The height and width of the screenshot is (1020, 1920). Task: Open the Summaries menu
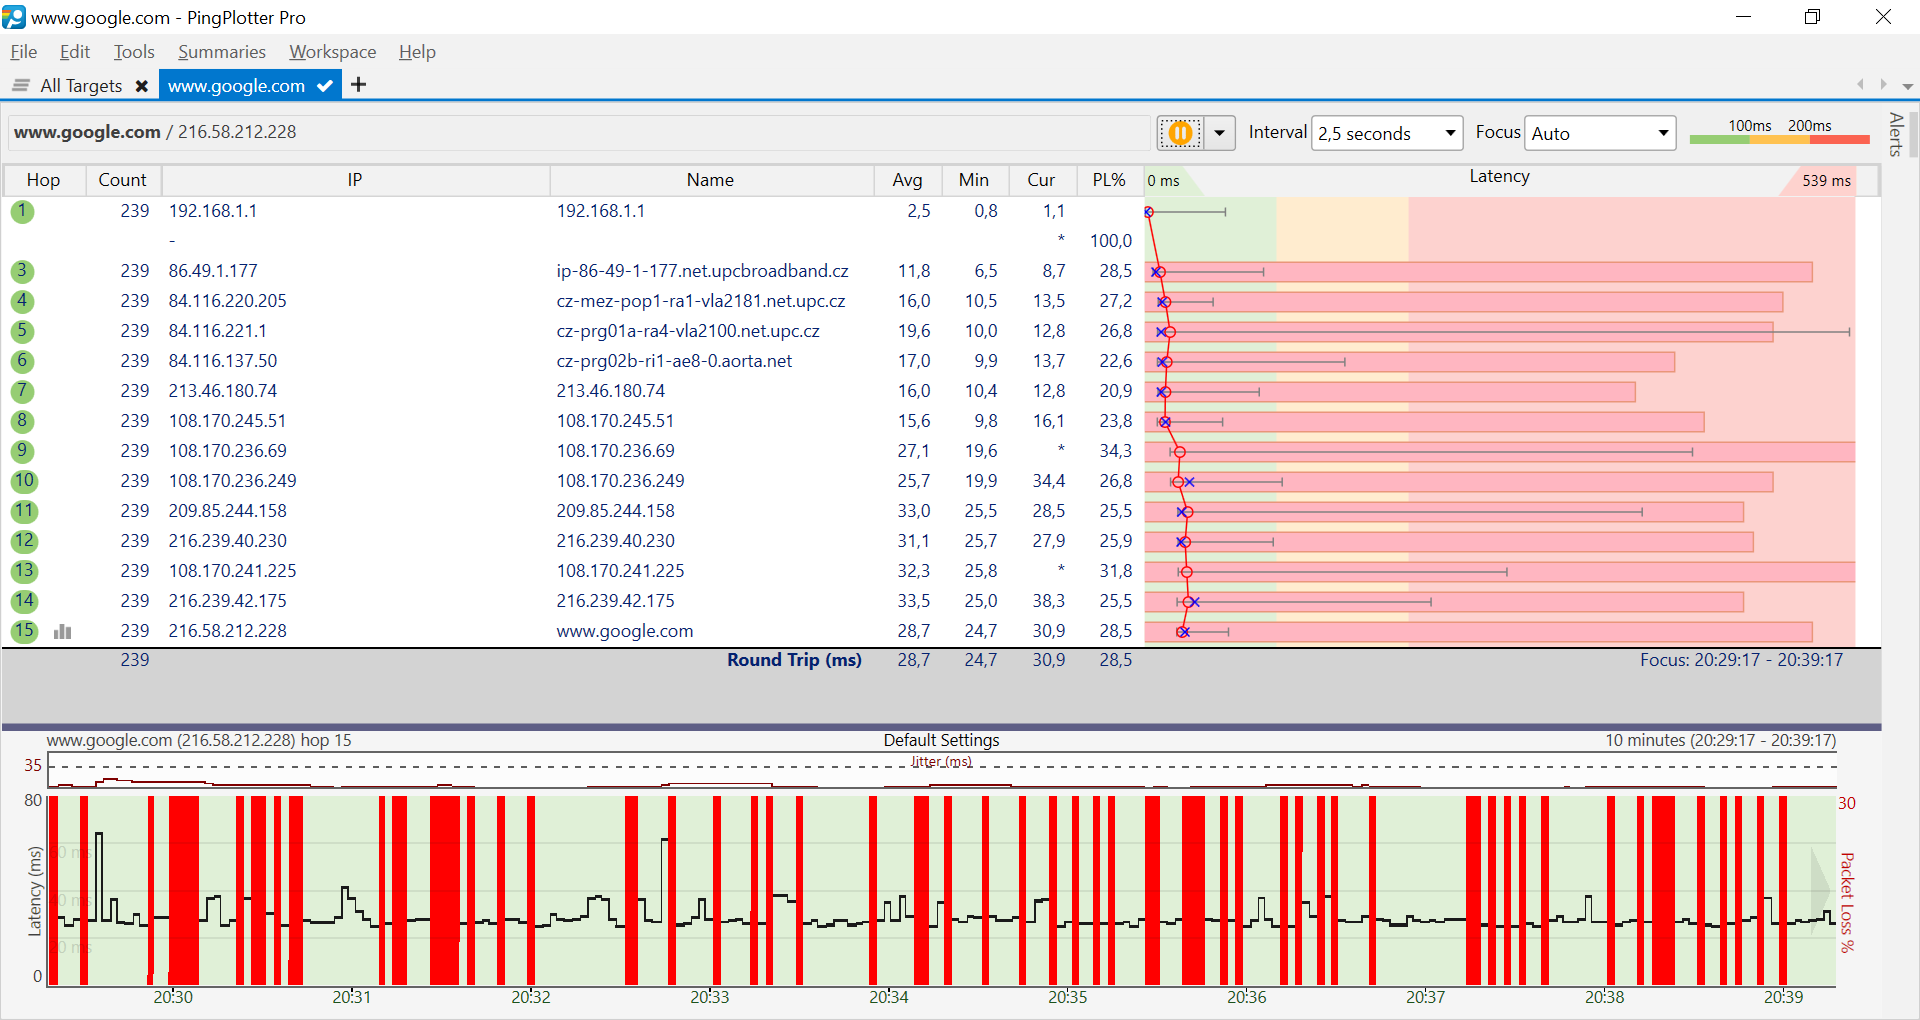tap(222, 52)
